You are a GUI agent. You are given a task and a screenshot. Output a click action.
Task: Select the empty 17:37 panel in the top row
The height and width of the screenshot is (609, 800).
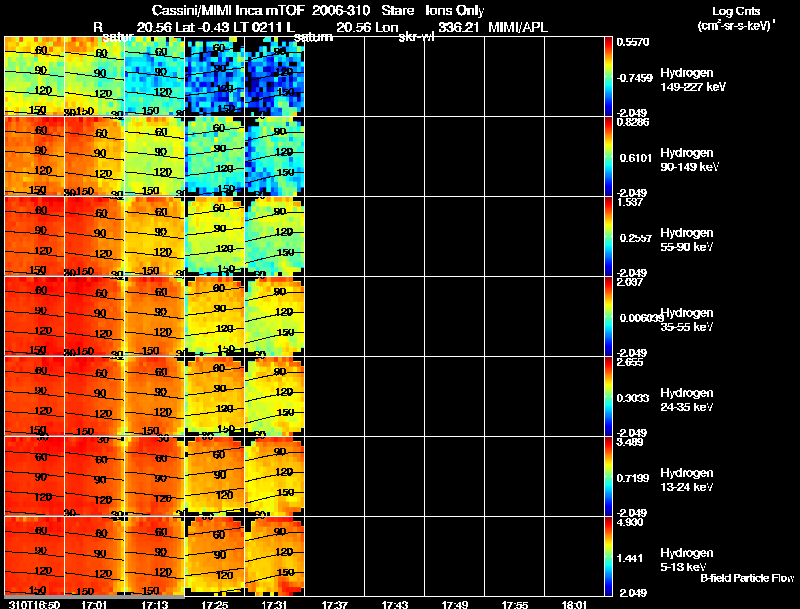[x=335, y=76]
